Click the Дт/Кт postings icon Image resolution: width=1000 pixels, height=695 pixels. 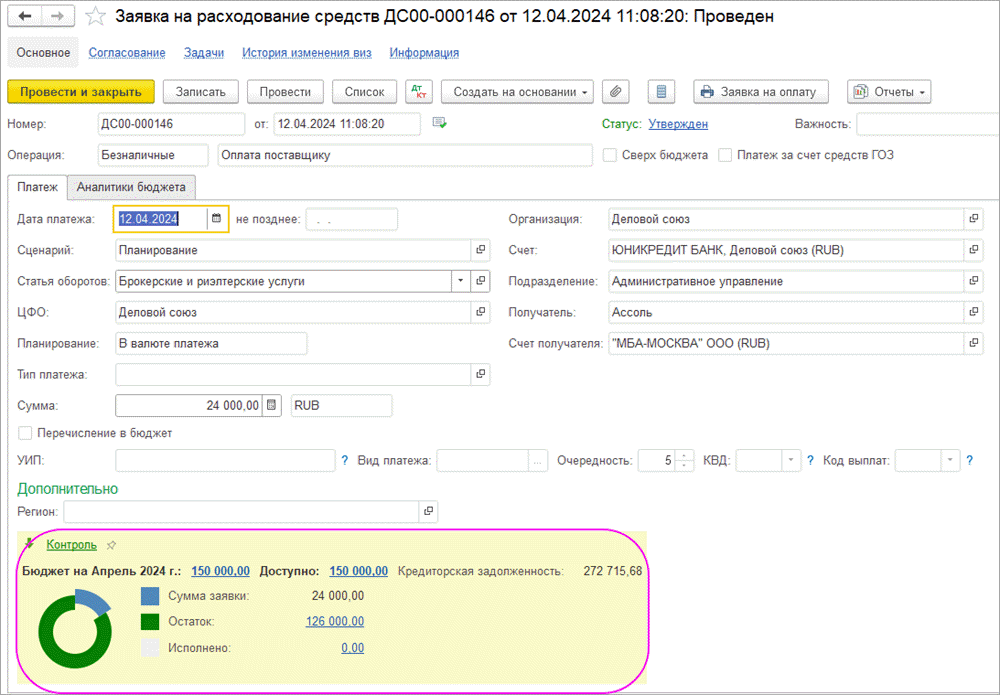pos(418,92)
